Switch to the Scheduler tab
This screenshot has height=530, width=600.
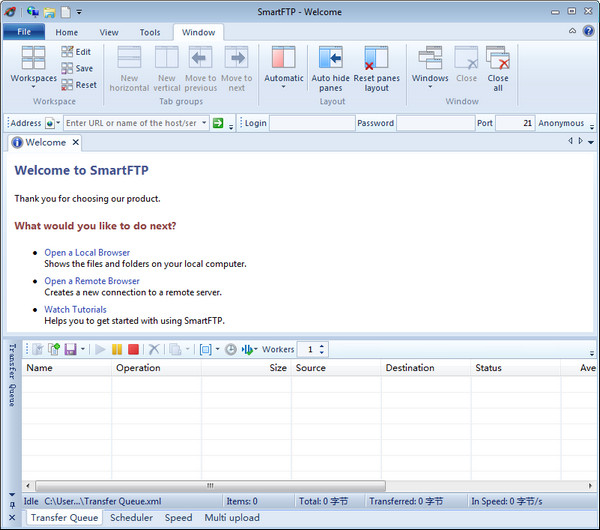[x=131, y=517]
